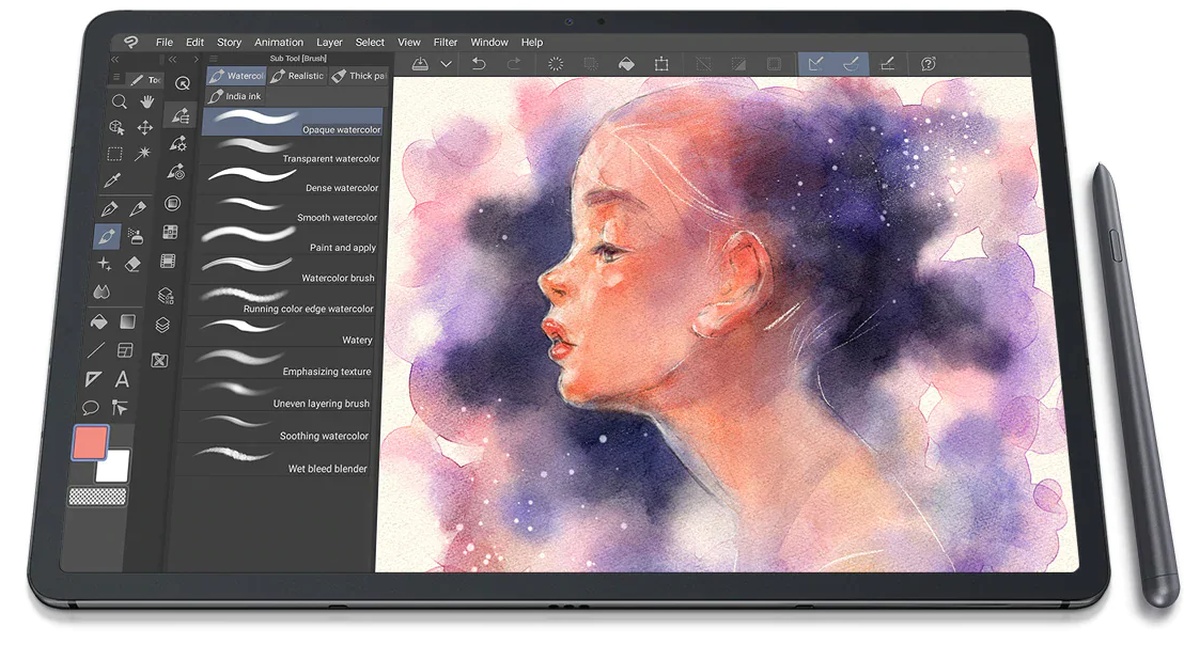Select the Eraser tool
The height and width of the screenshot is (645, 1200).
coord(133,264)
